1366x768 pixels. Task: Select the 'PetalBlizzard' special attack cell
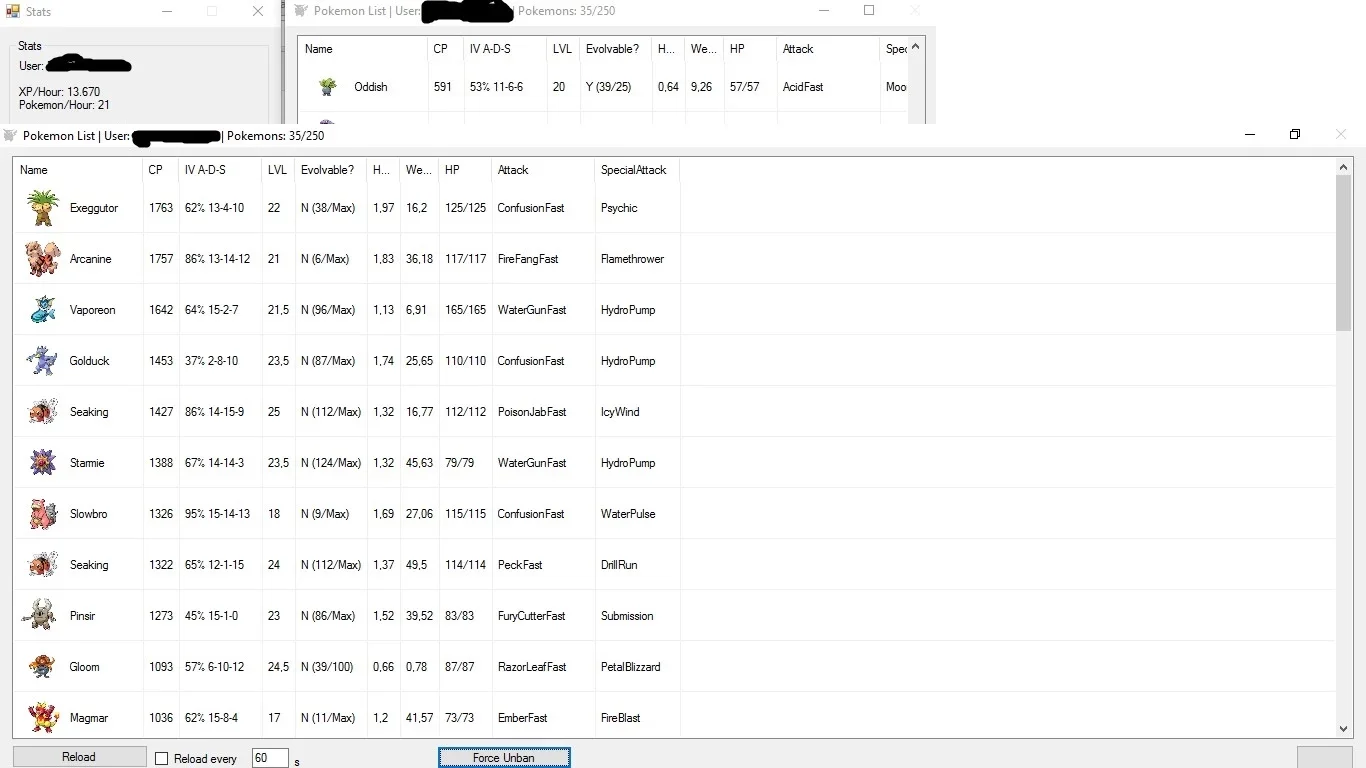631,667
